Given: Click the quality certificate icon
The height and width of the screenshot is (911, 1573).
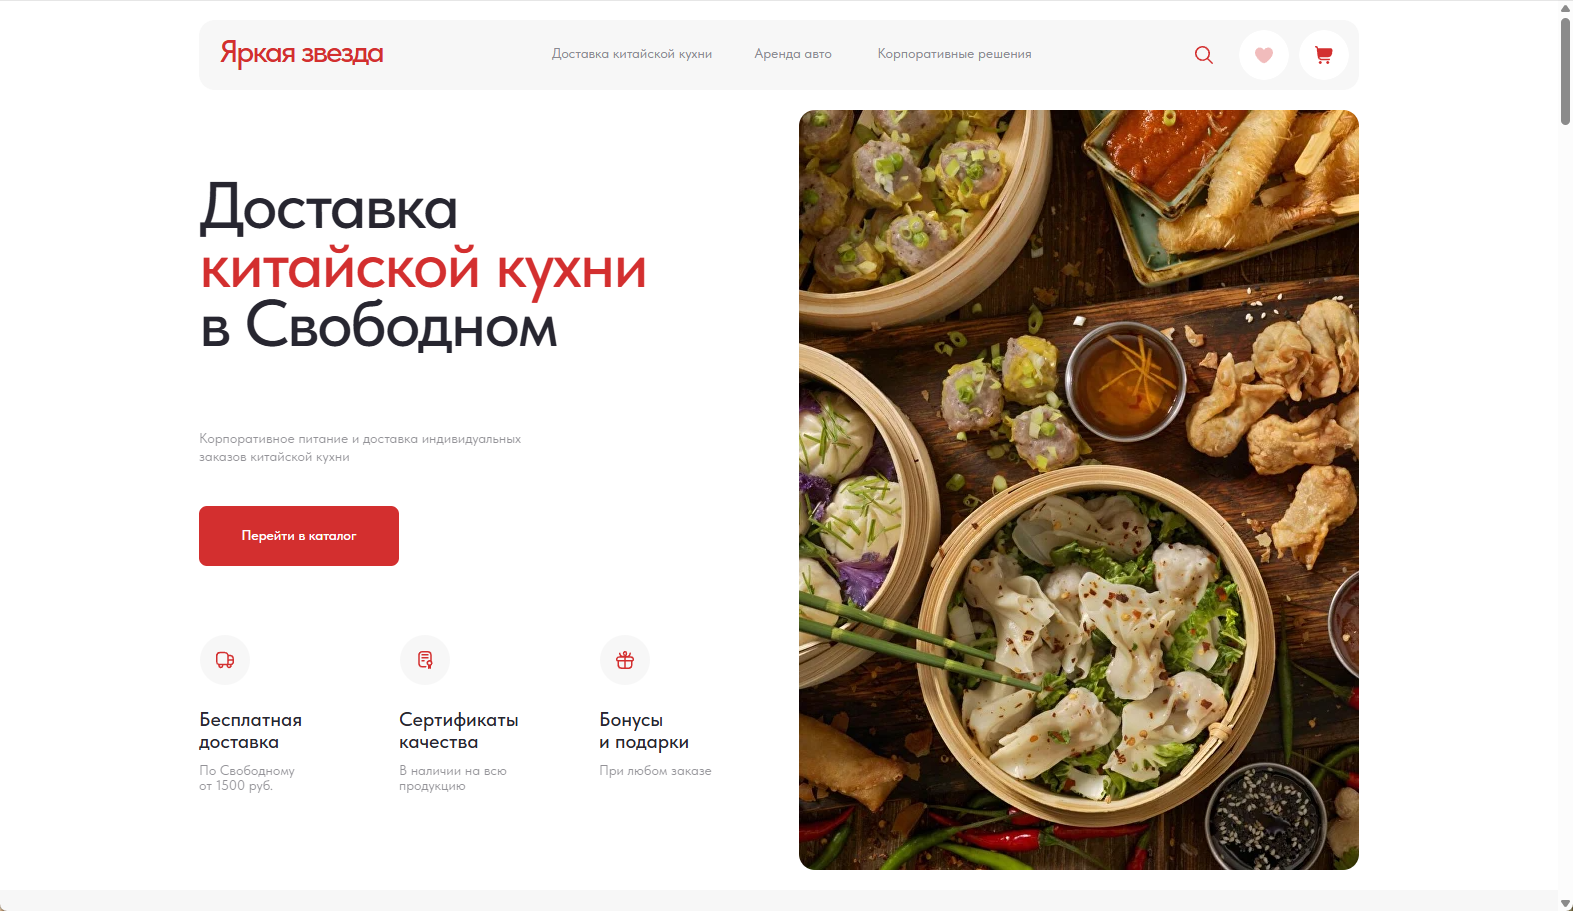Looking at the screenshot, I should pyautogui.click(x=425, y=660).
